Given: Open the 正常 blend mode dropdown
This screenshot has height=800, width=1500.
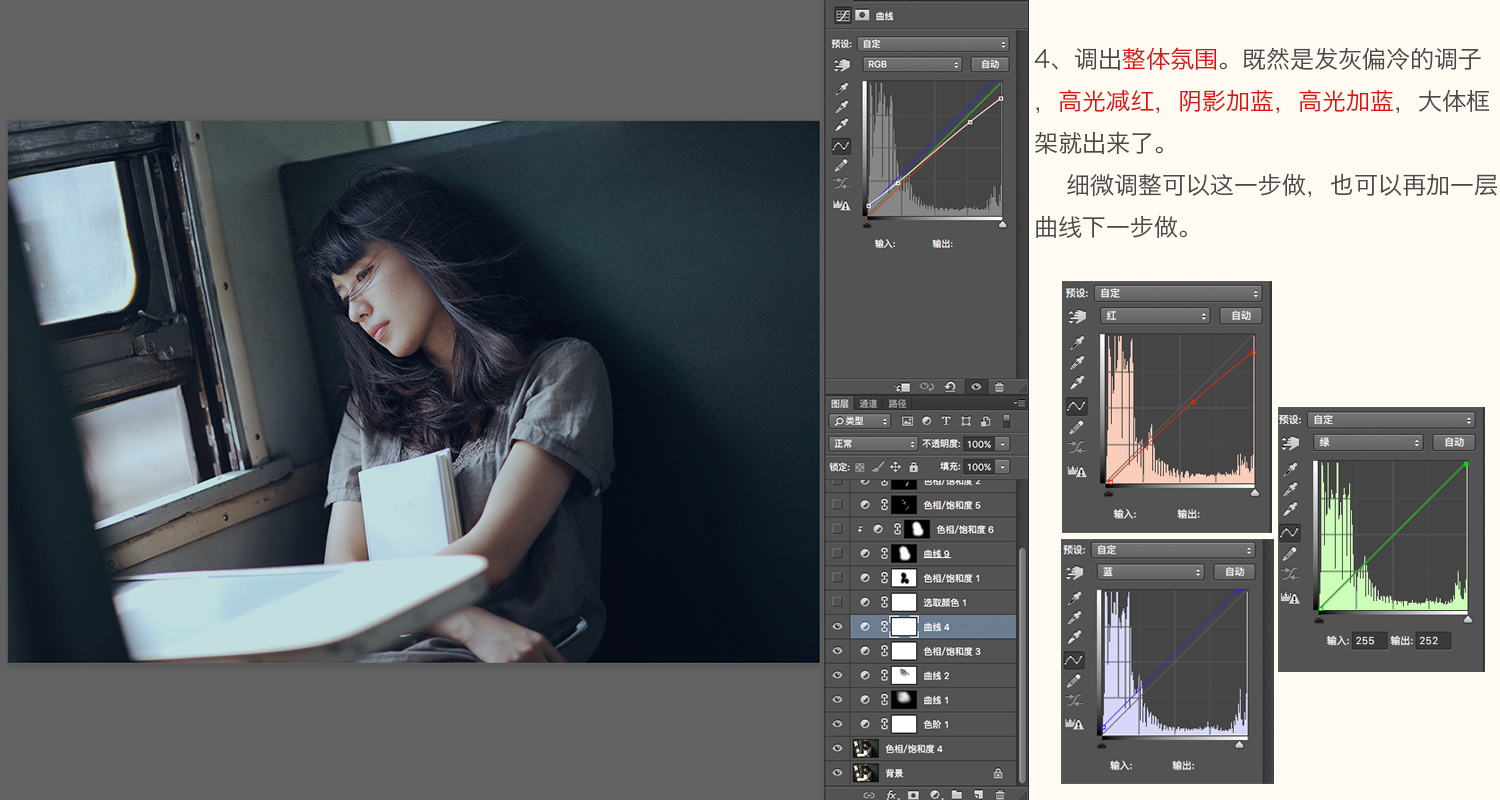Looking at the screenshot, I should (873, 443).
